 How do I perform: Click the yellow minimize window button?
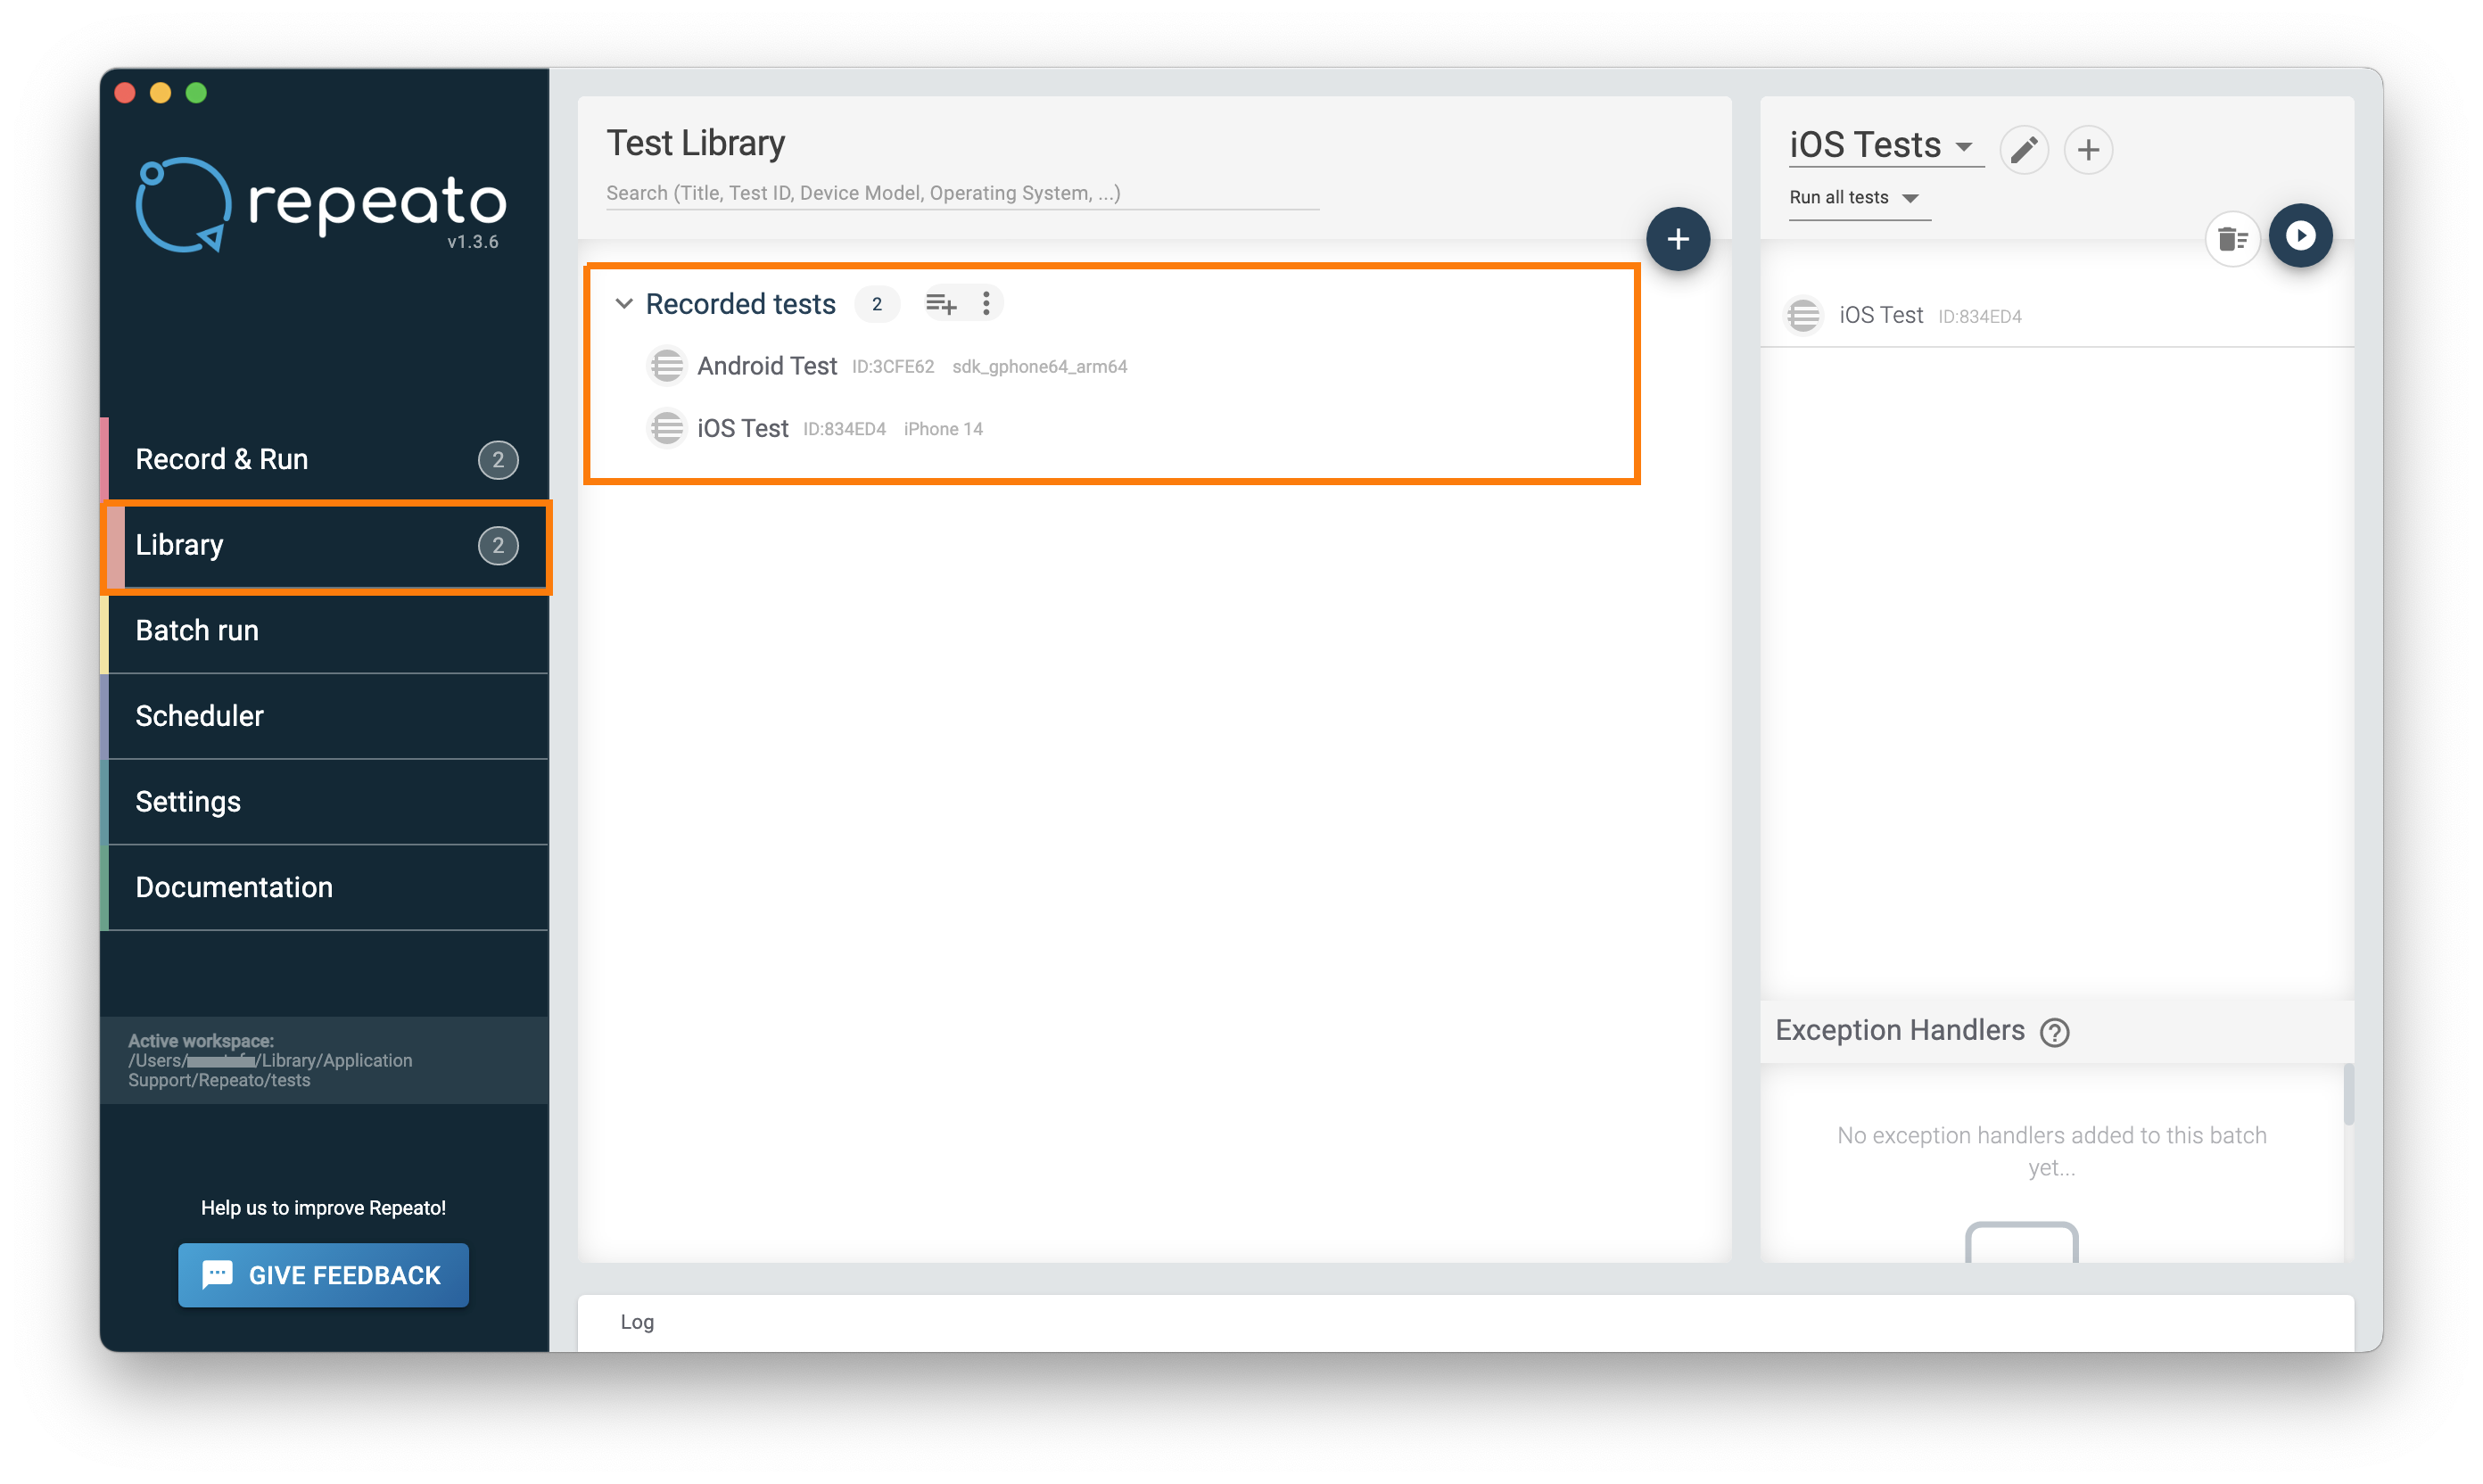[x=160, y=93]
